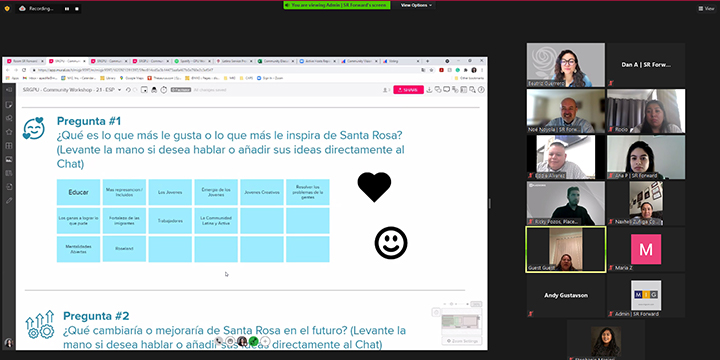The width and height of the screenshot is (720, 360).
Task: Stop the Zoom recording
Action: (77, 9)
